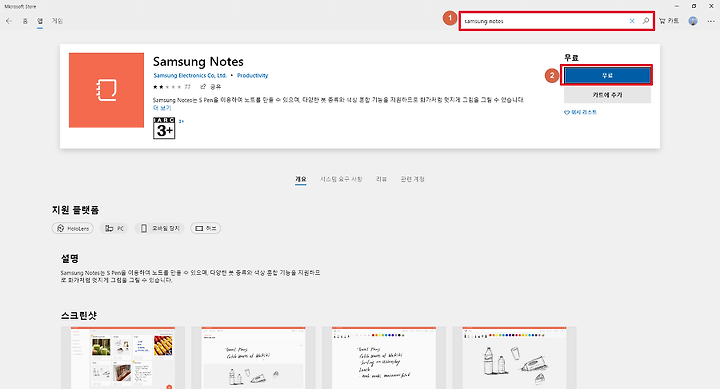
Task: Open the fourth screenshot with bottle drawing
Action: 514,358
